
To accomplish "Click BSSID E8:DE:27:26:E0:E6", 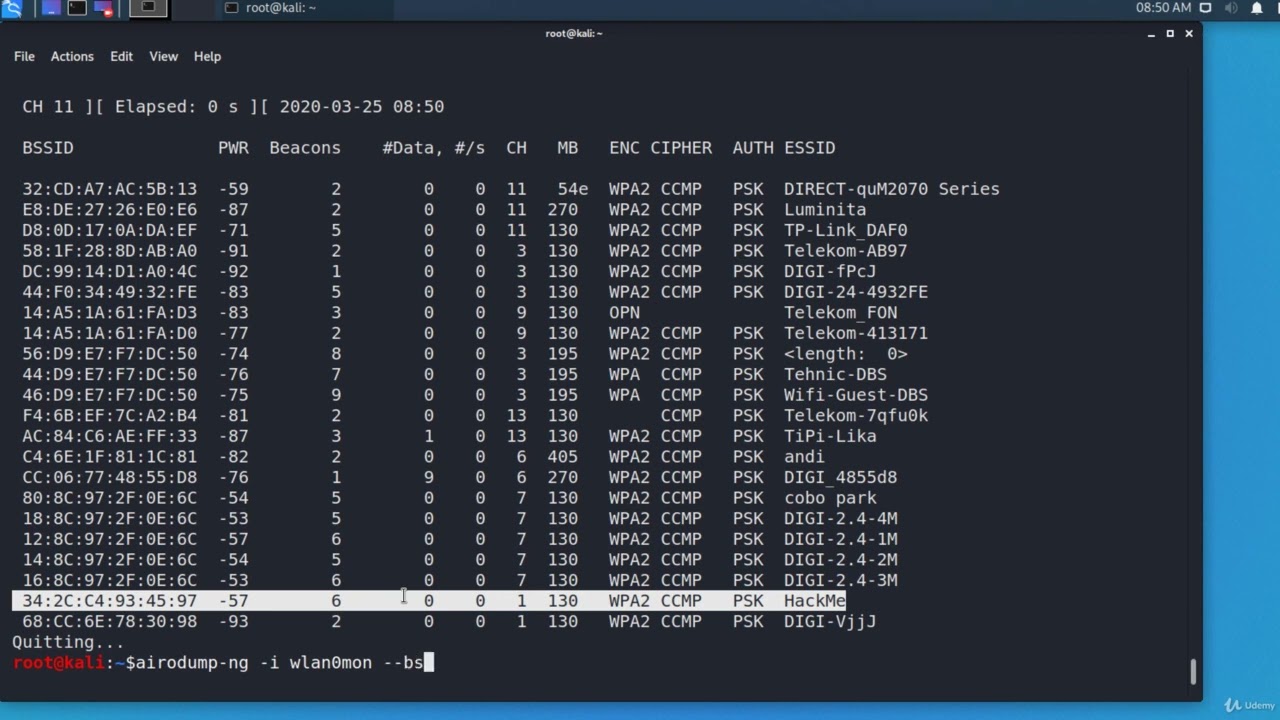I will [x=110, y=209].
